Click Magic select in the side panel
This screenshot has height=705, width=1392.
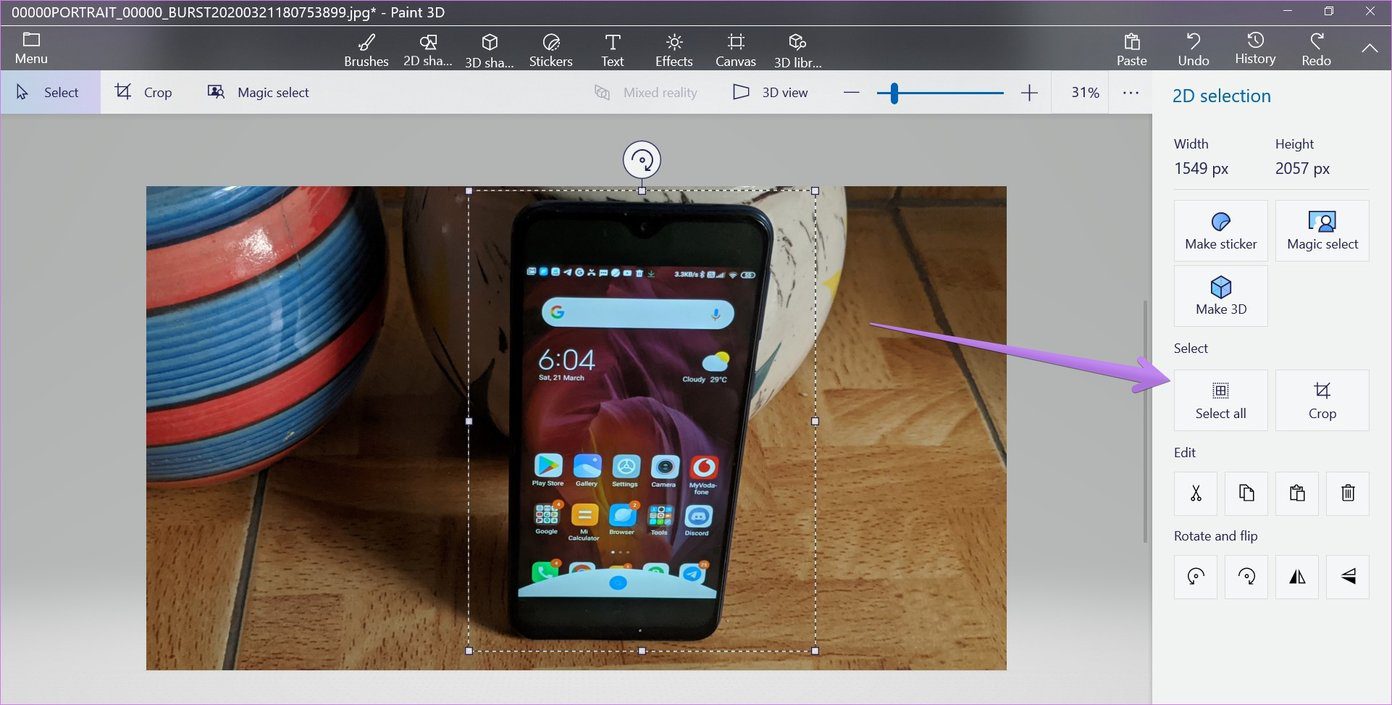tap(1322, 231)
